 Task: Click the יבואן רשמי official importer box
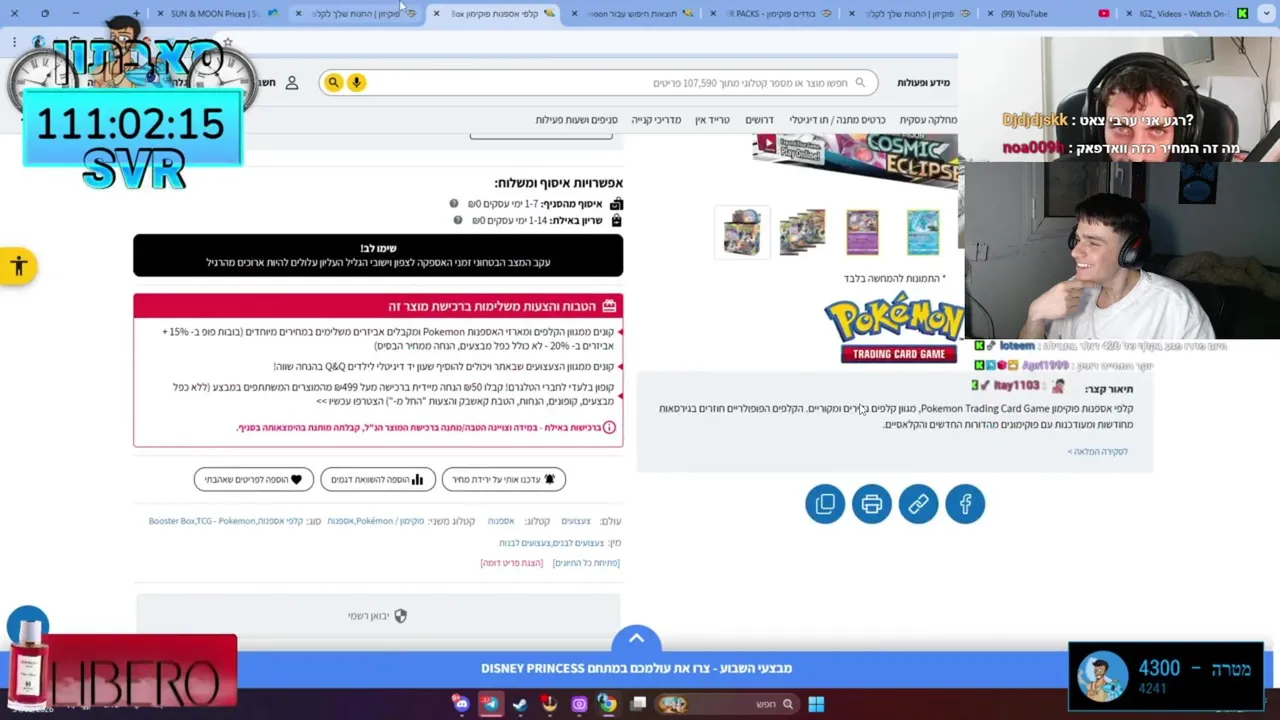click(378, 616)
